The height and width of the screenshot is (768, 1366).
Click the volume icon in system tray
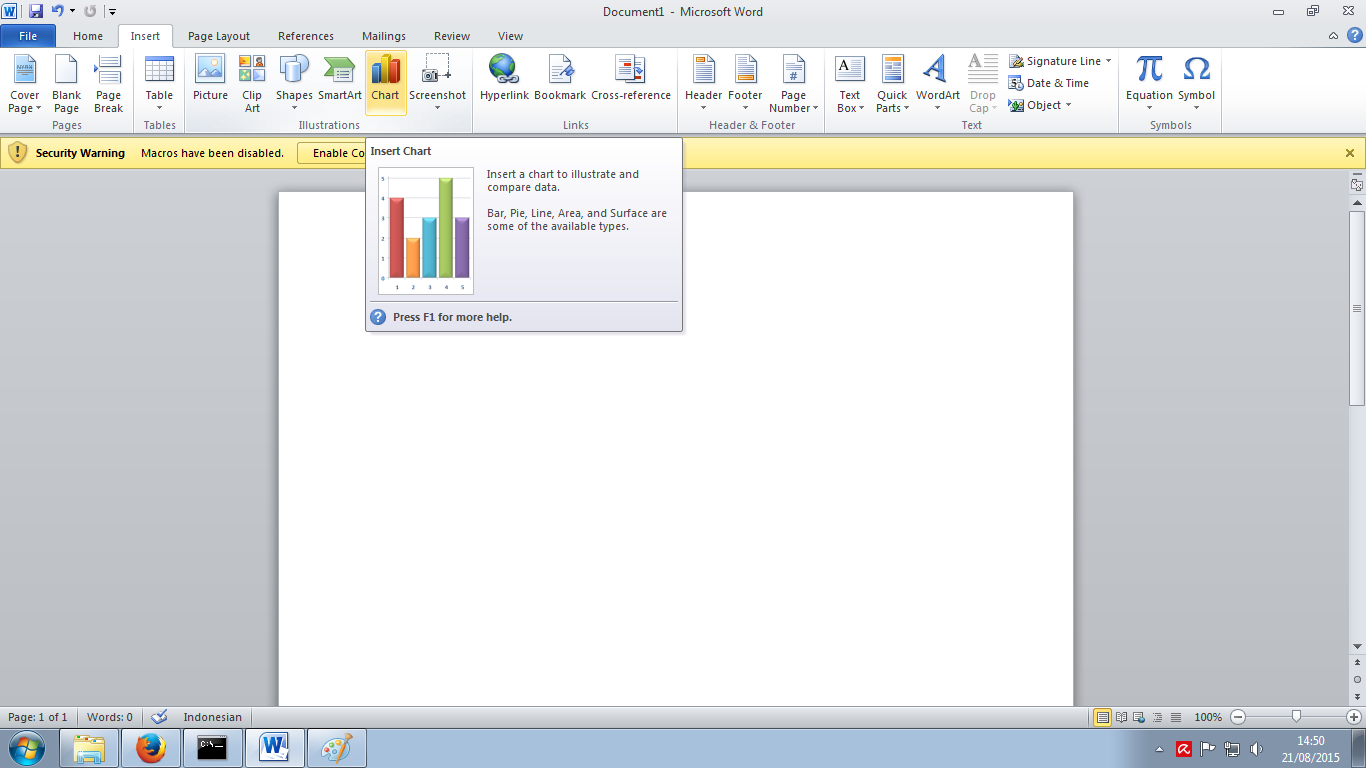pyautogui.click(x=1257, y=749)
